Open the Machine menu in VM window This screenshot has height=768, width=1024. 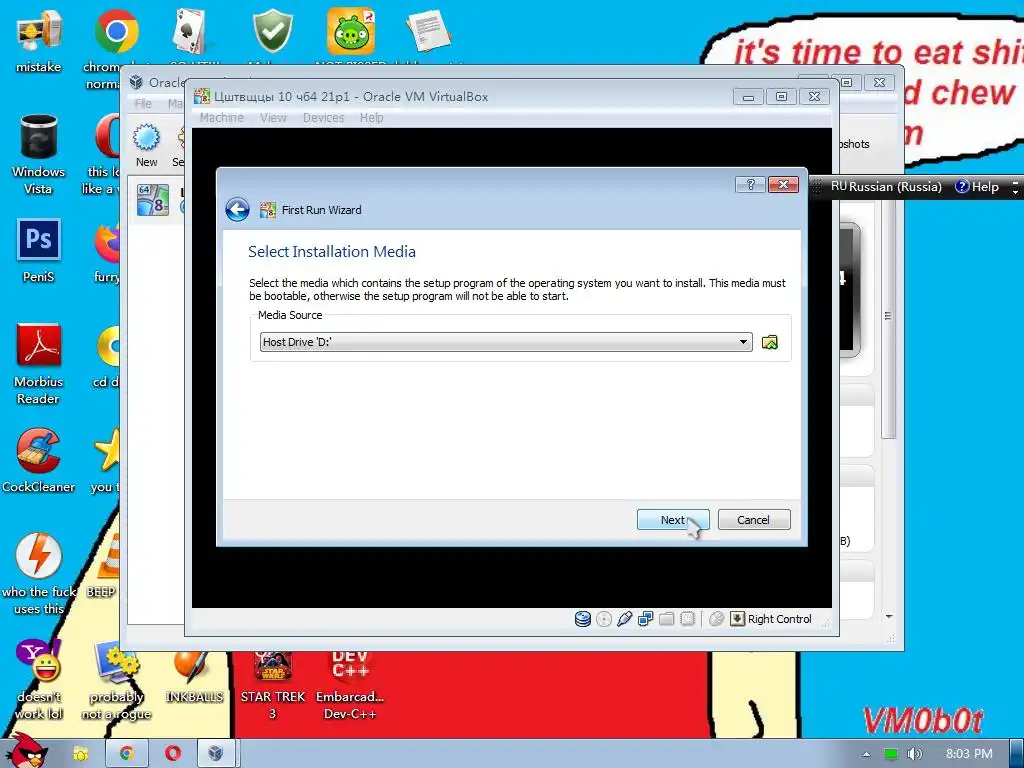[x=221, y=118]
